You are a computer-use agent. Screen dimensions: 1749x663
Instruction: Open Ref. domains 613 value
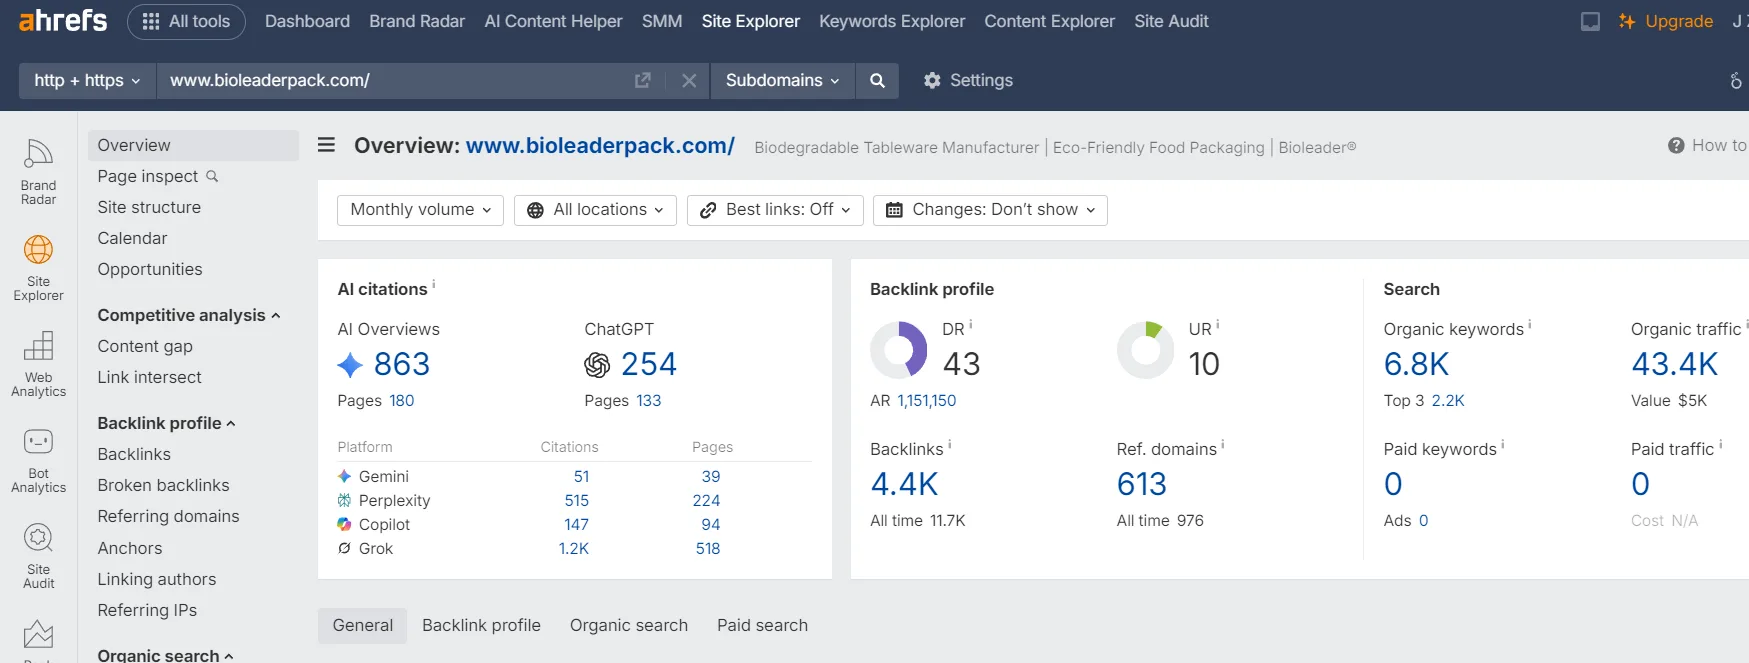click(x=1141, y=484)
